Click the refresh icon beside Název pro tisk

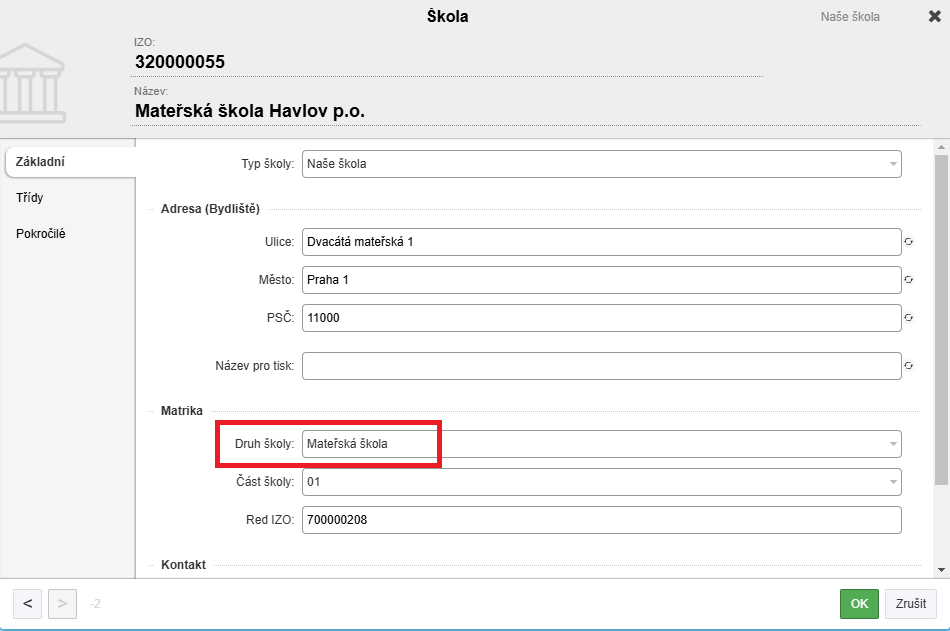coord(908,366)
